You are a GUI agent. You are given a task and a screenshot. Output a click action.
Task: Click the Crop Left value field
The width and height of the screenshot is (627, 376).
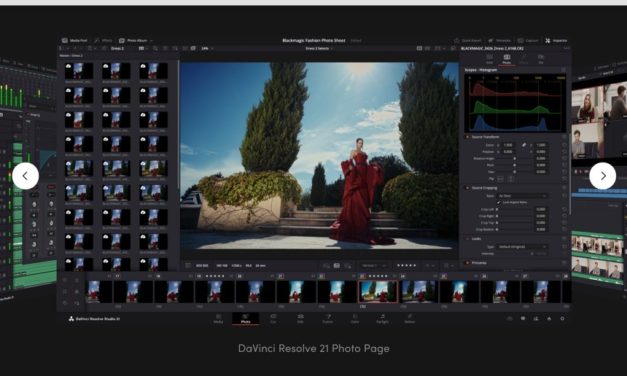pos(541,209)
